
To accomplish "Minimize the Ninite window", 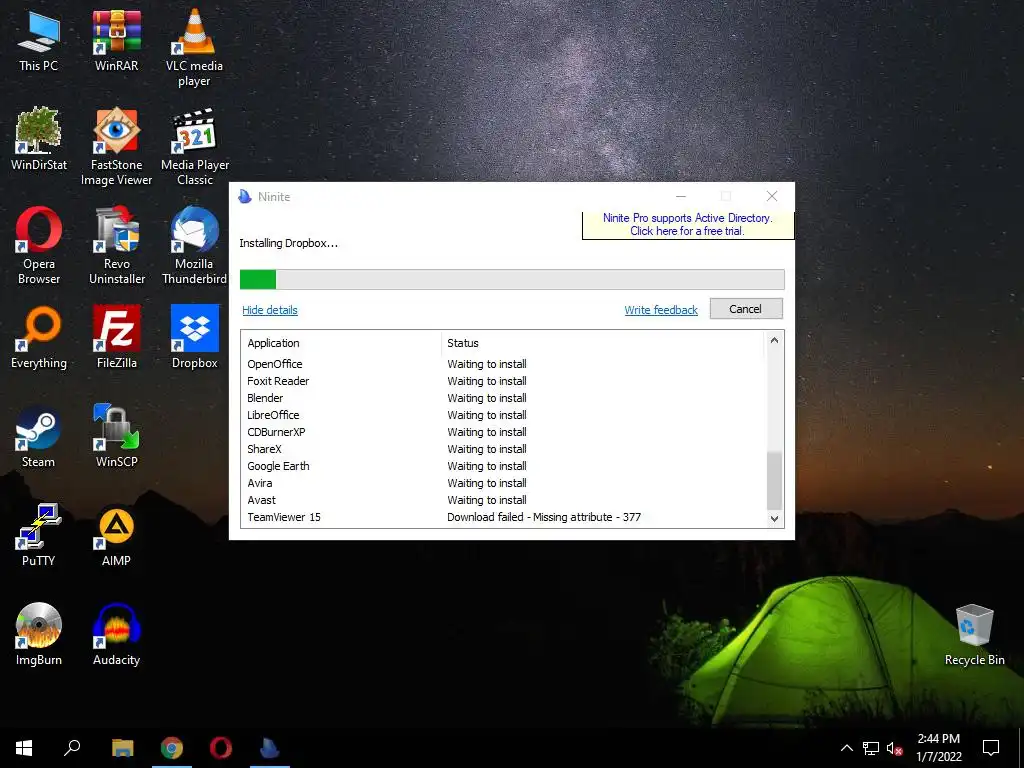I will (x=680, y=196).
